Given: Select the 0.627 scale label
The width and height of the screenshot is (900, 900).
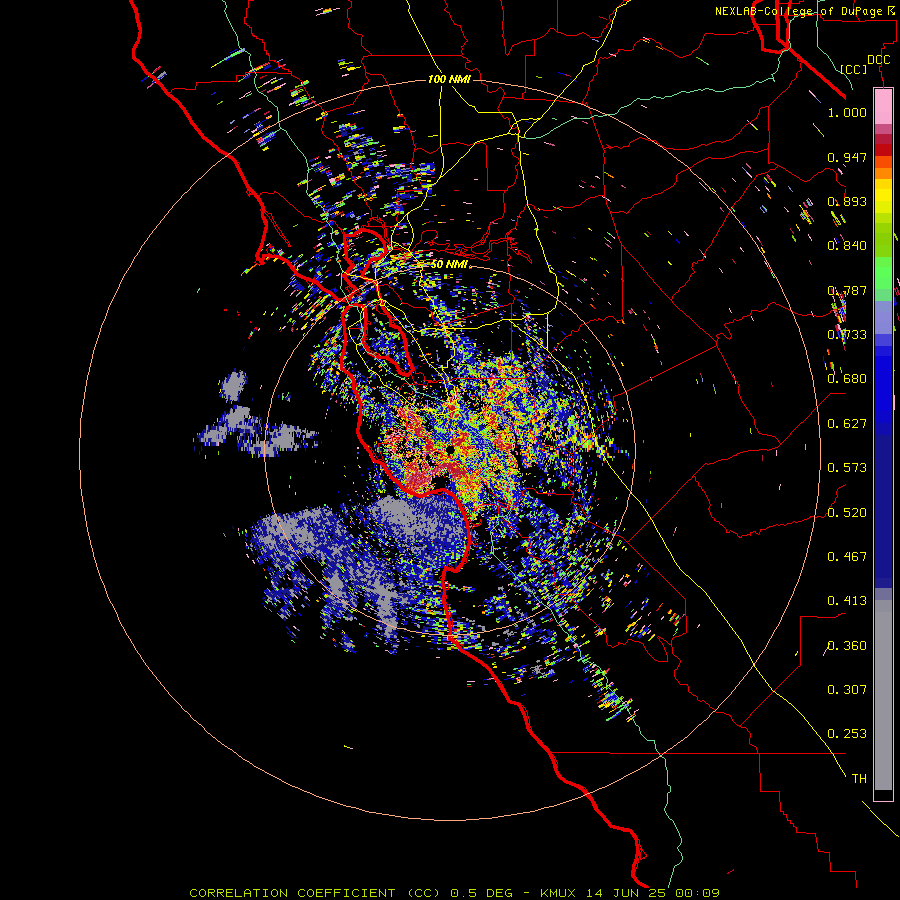Looking at the screenshot, I should (x=847, y=423).
